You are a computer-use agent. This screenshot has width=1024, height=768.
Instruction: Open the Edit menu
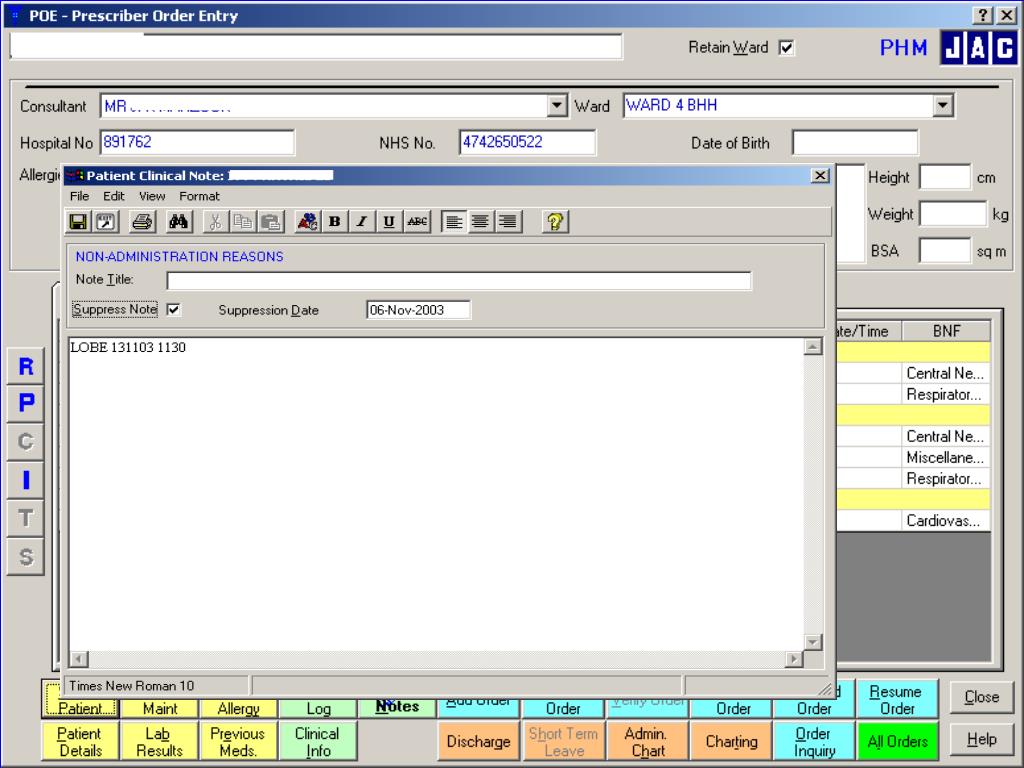pos(114,196)
